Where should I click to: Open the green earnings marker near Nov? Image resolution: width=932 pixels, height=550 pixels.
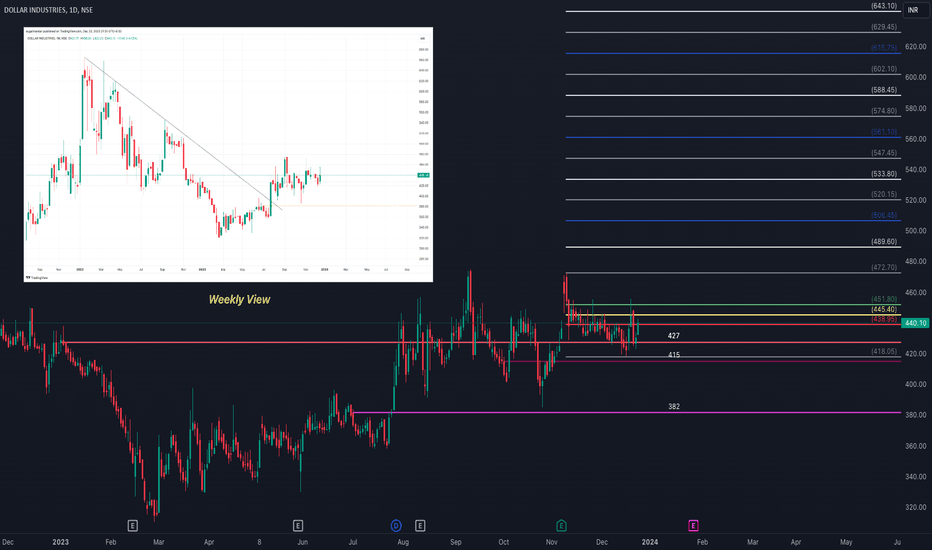click(561, 526)
